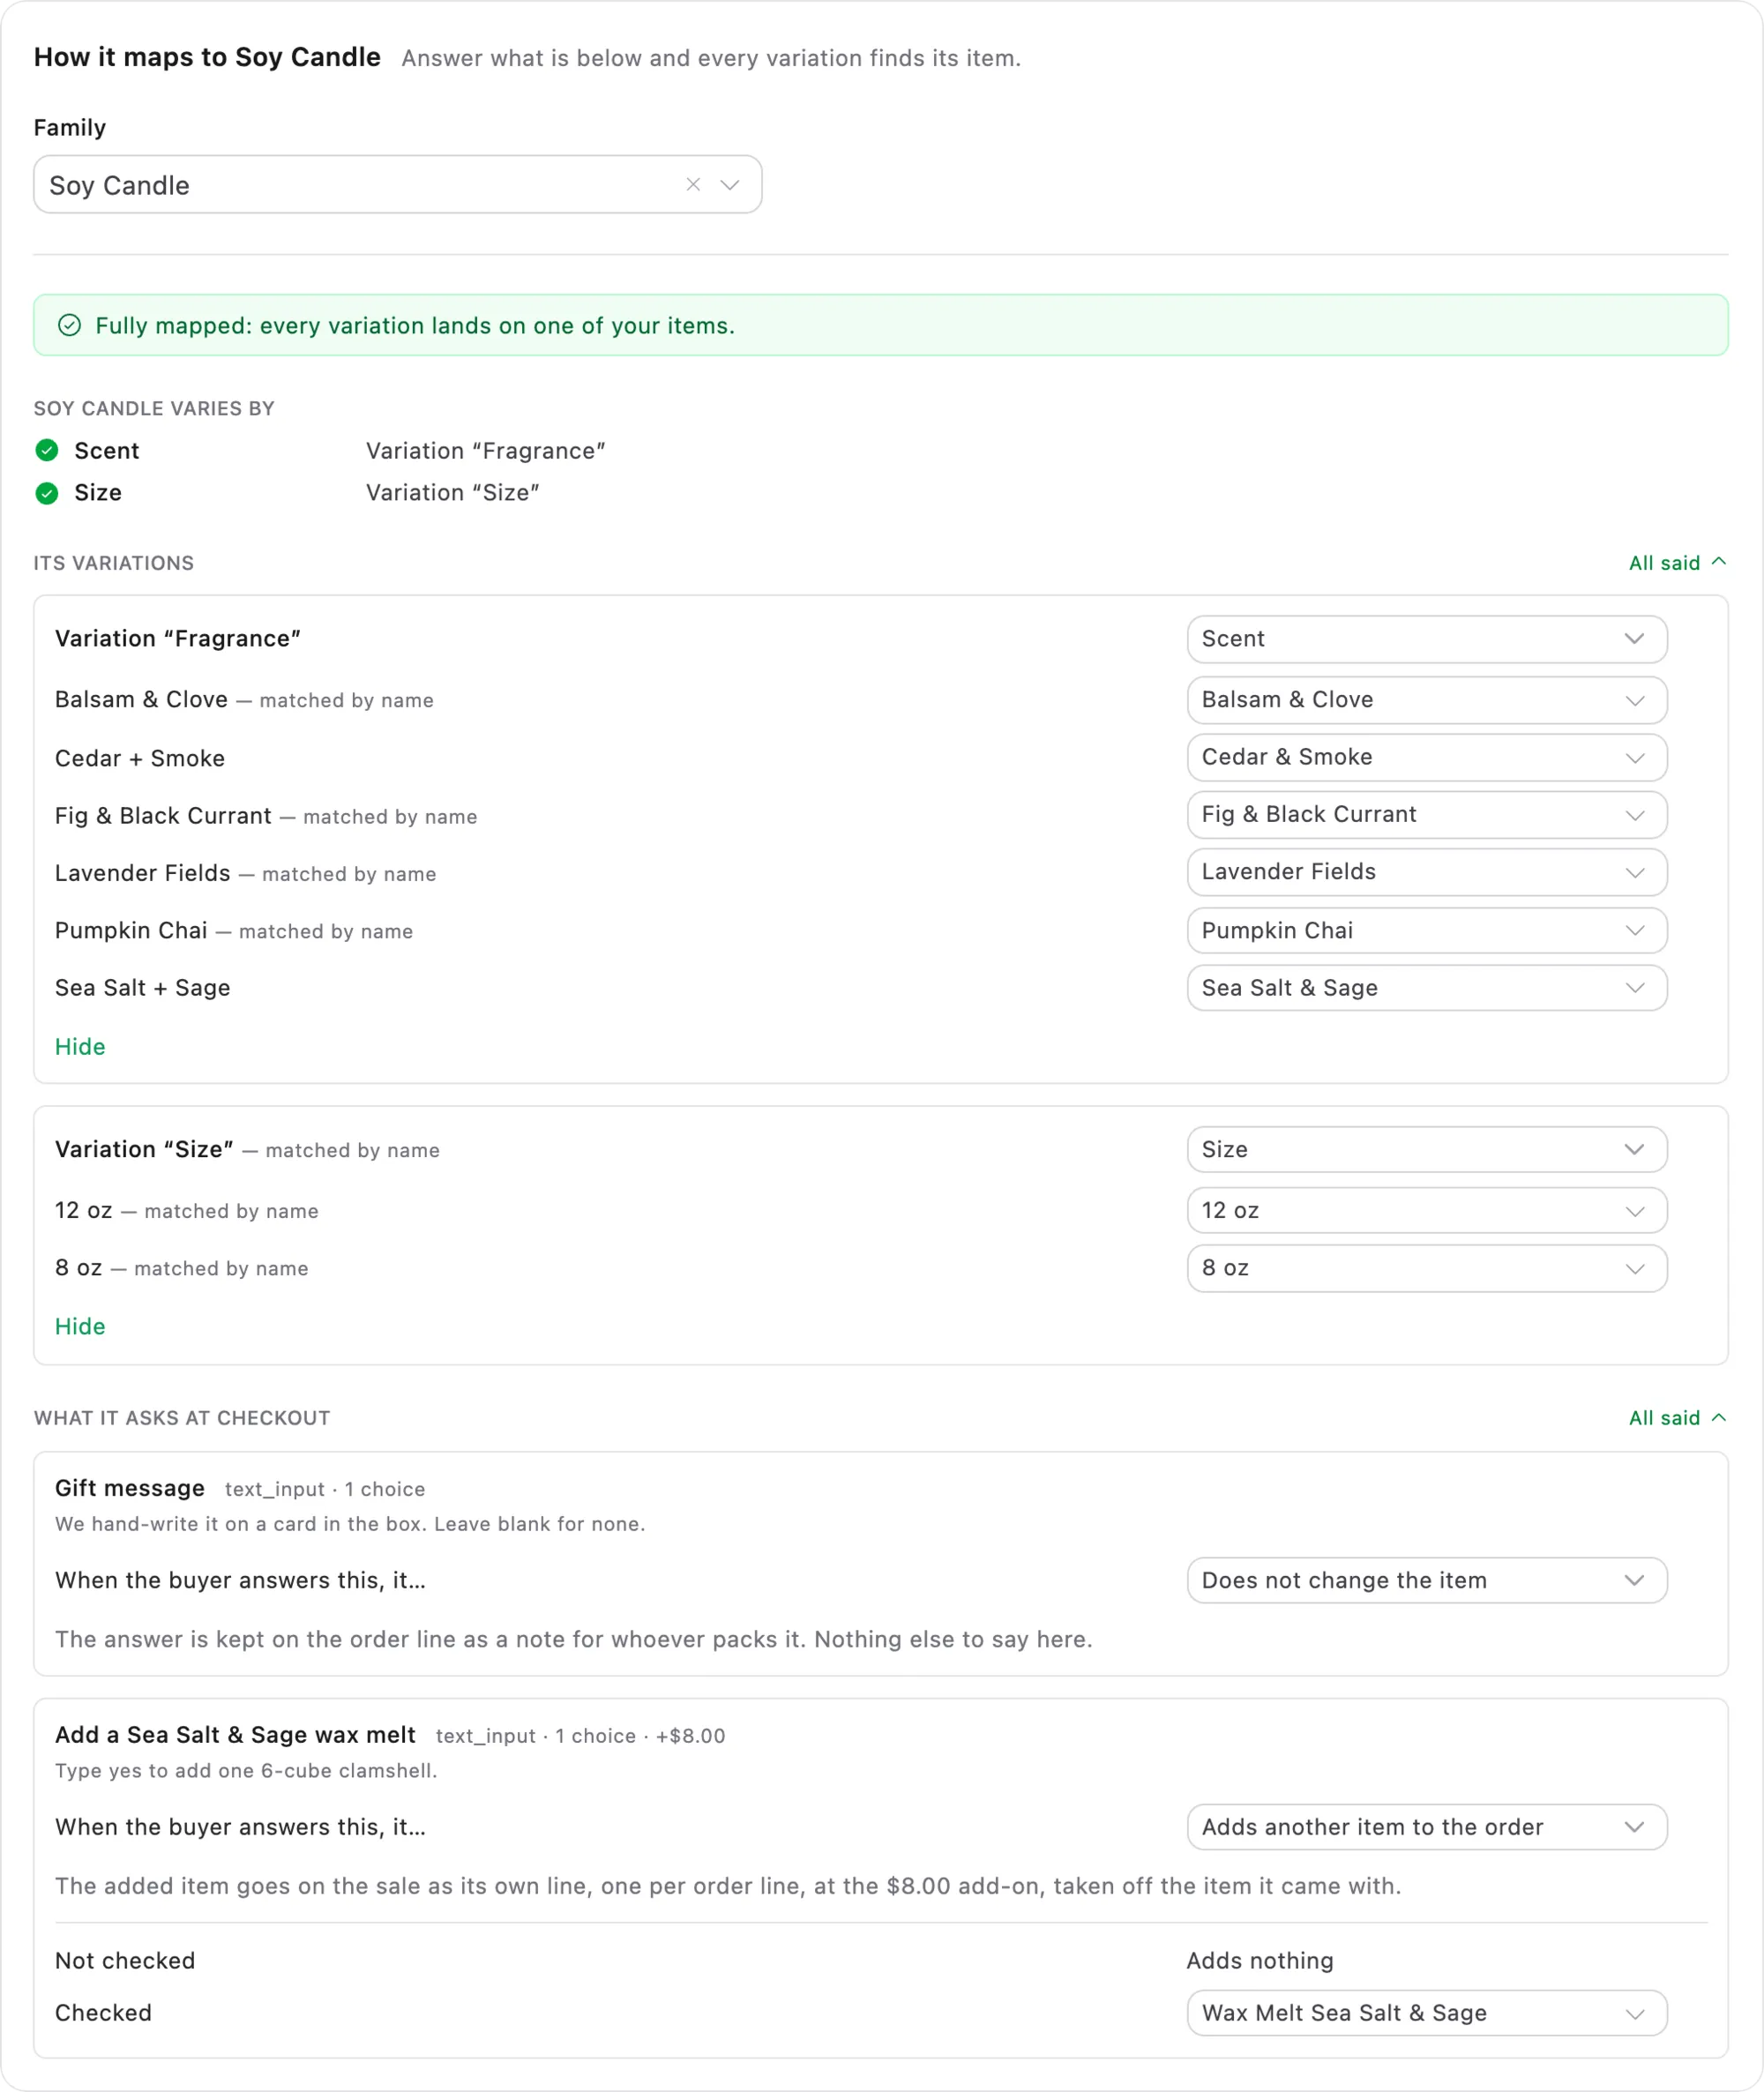The image size is (1764, 2092).
Task: Click the Pumpkin Chai variation label
Action: click(131, 931)
